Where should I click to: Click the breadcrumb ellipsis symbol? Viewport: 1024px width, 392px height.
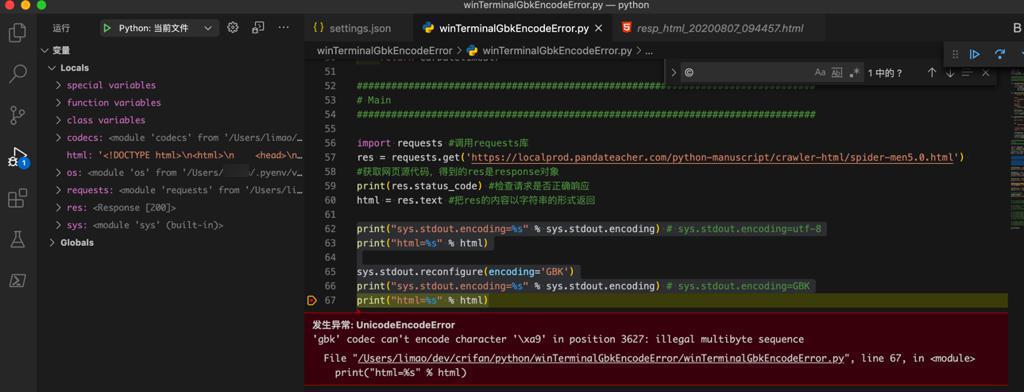(x=649, y=50)
